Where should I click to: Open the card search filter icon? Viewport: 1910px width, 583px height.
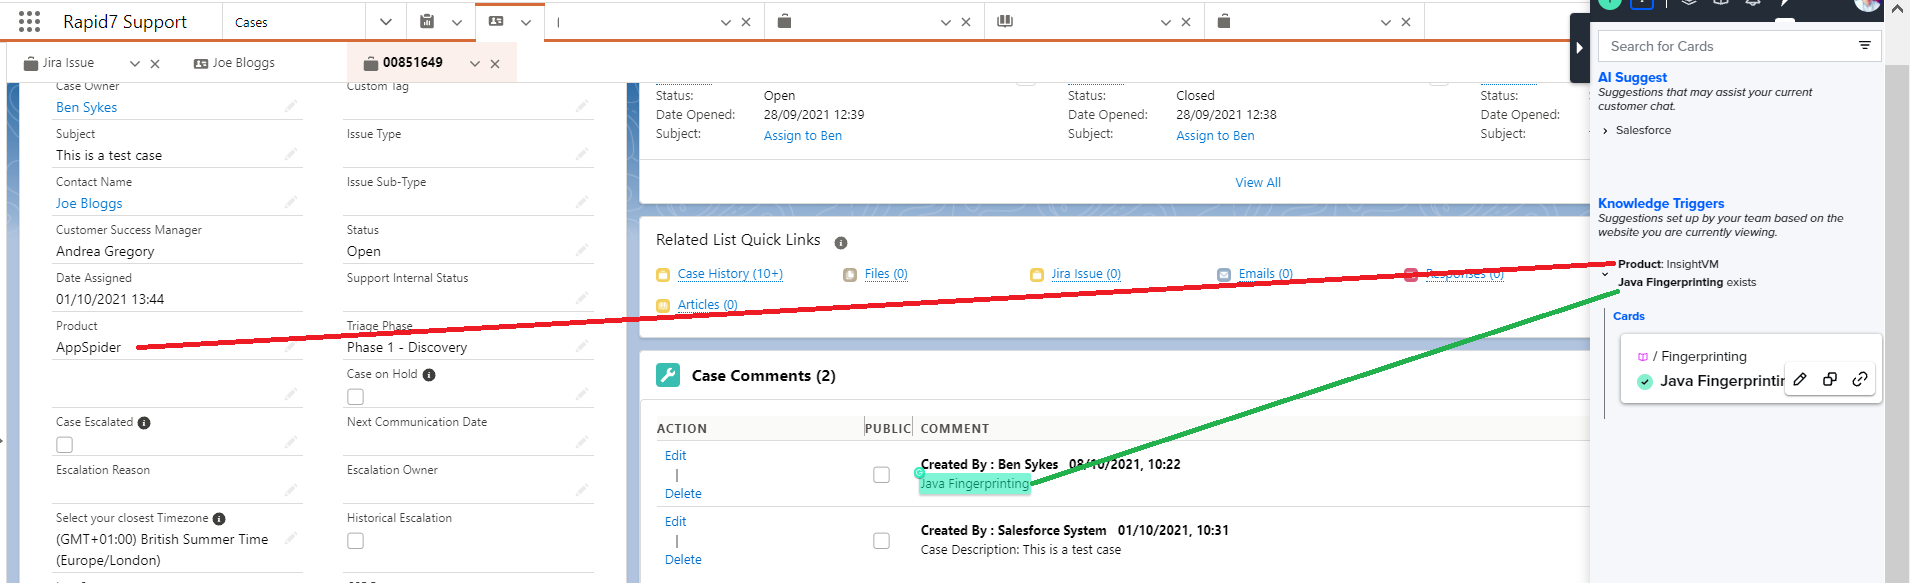(x=1865, y=45)
